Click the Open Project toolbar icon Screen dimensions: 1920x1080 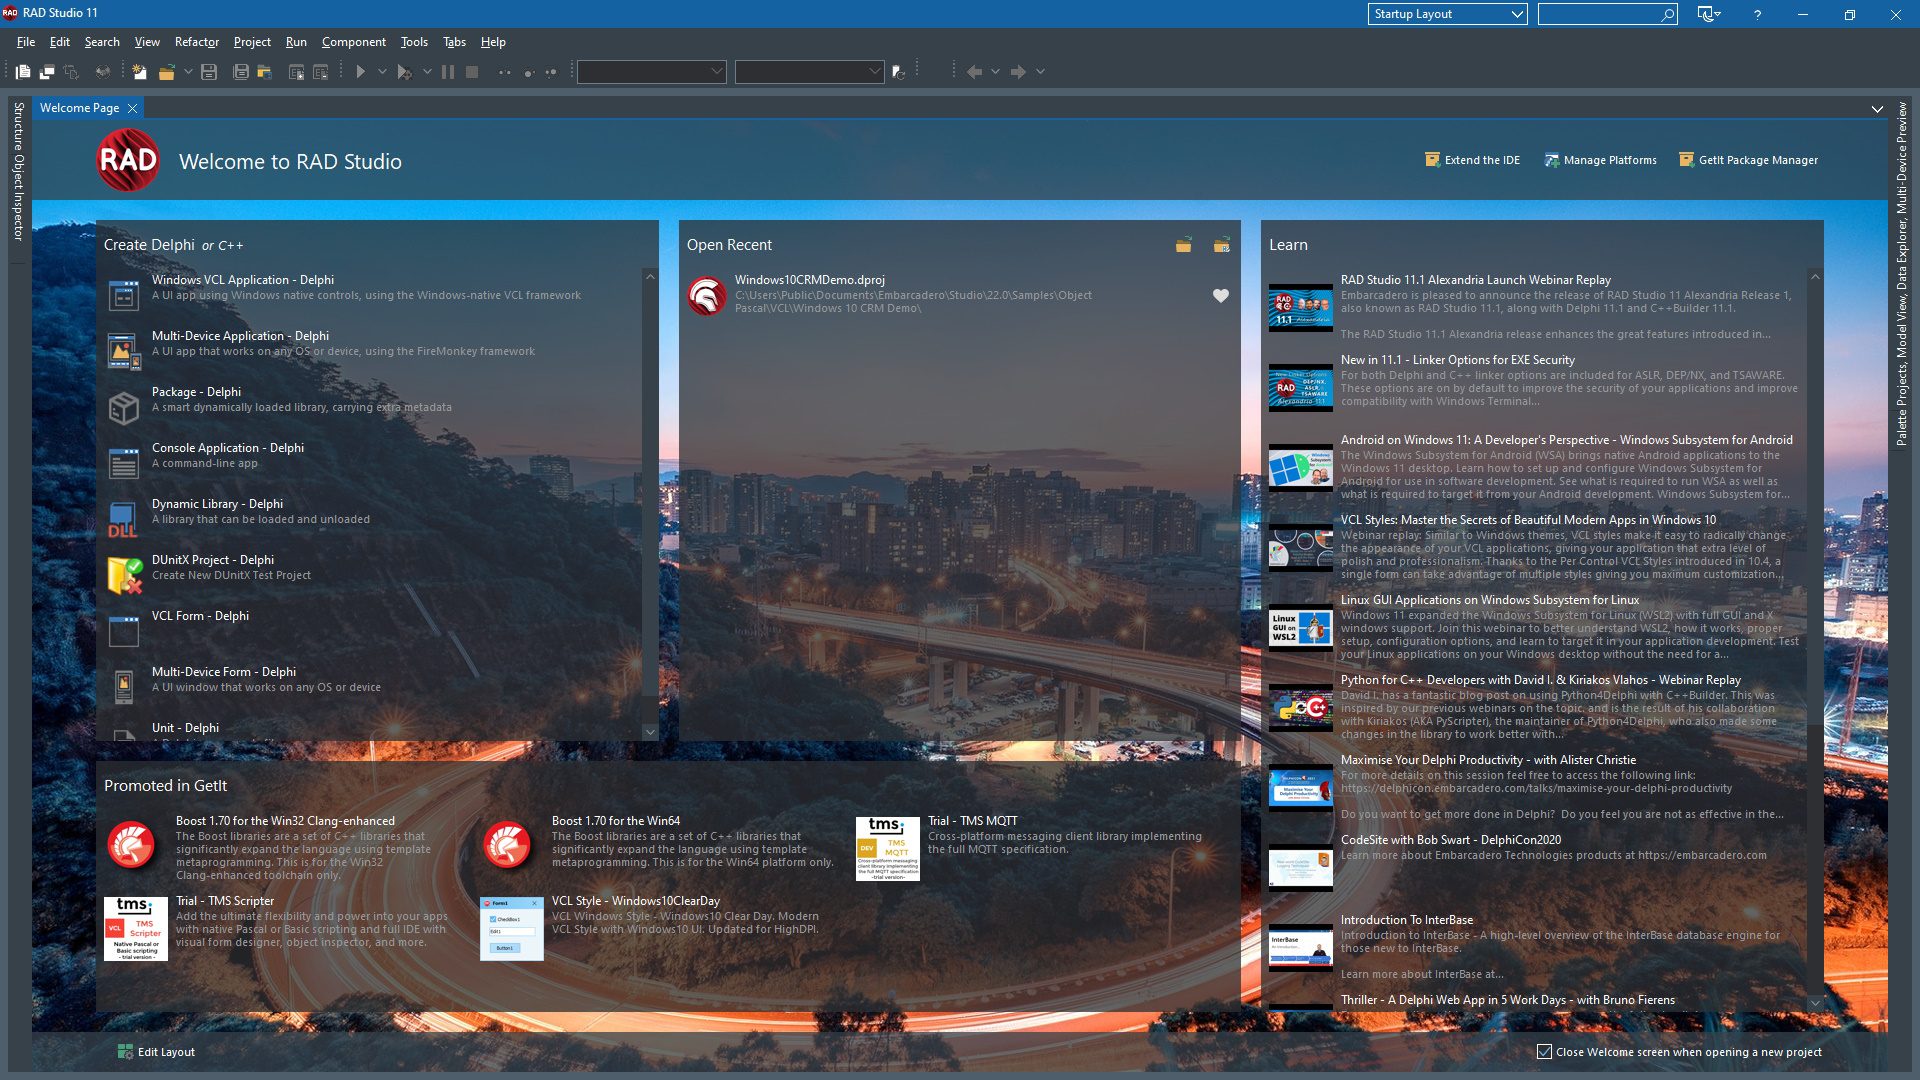click(265, 72)
